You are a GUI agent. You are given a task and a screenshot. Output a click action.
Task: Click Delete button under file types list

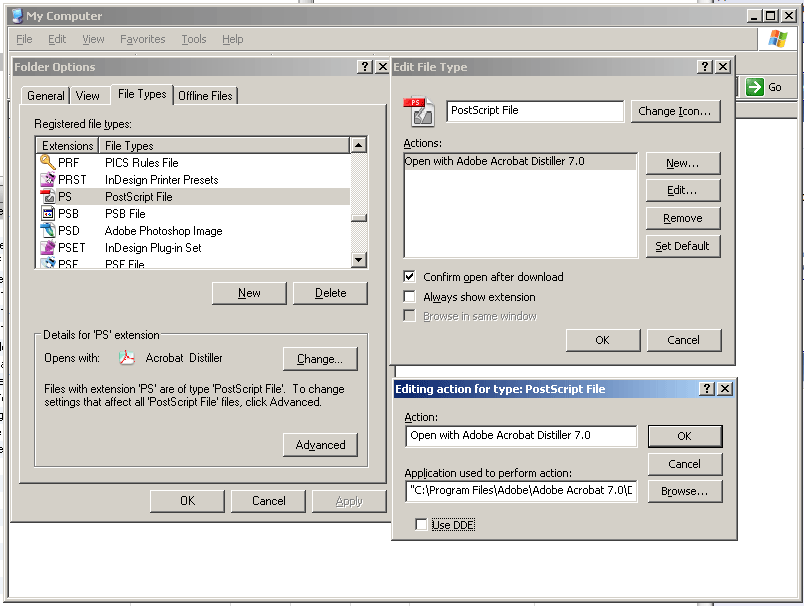tap(330, 293)
